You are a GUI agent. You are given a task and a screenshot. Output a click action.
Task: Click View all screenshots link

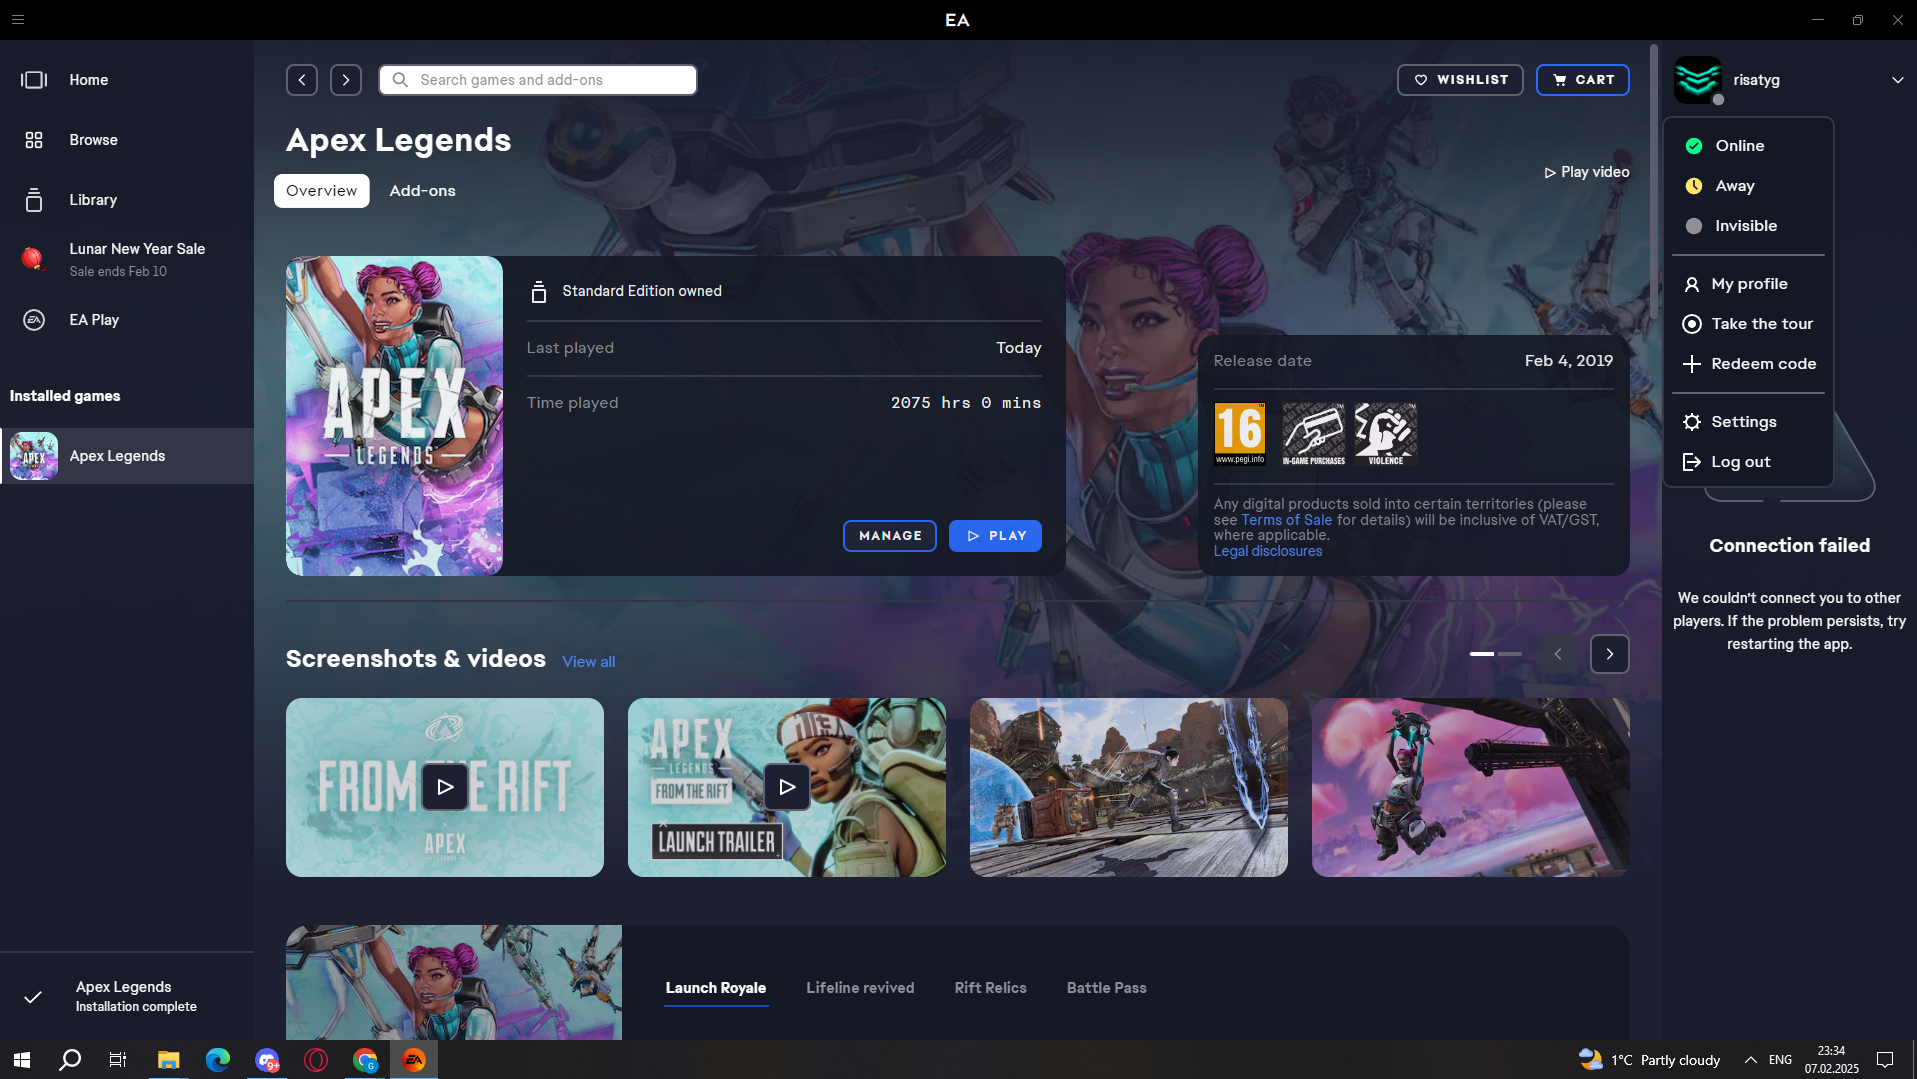[588, 662]
